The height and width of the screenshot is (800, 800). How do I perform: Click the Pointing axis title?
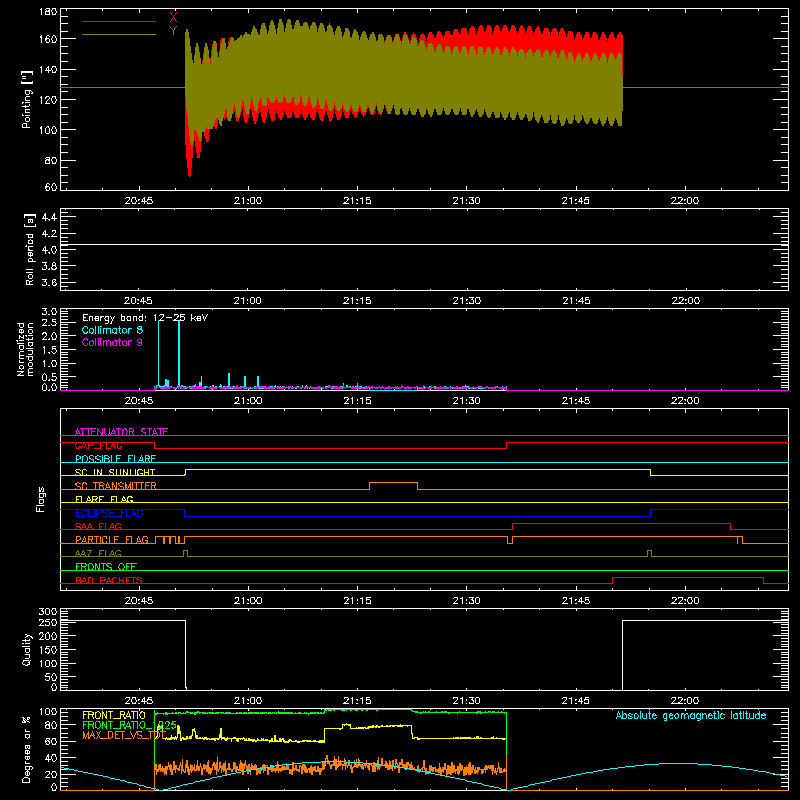tap(27, 99)
